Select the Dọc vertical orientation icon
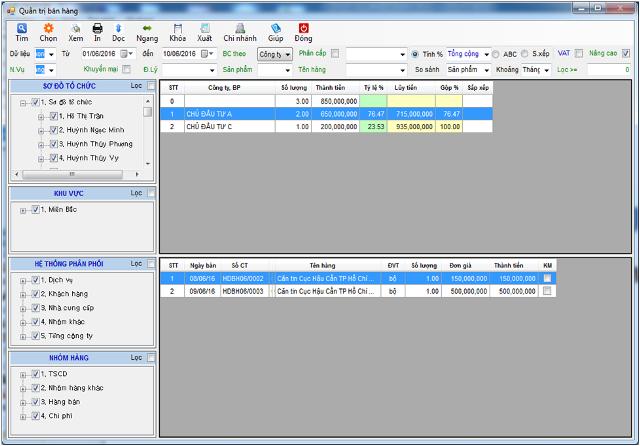The image size is (640, 446). pyautogui.click(x=118, y=28)
